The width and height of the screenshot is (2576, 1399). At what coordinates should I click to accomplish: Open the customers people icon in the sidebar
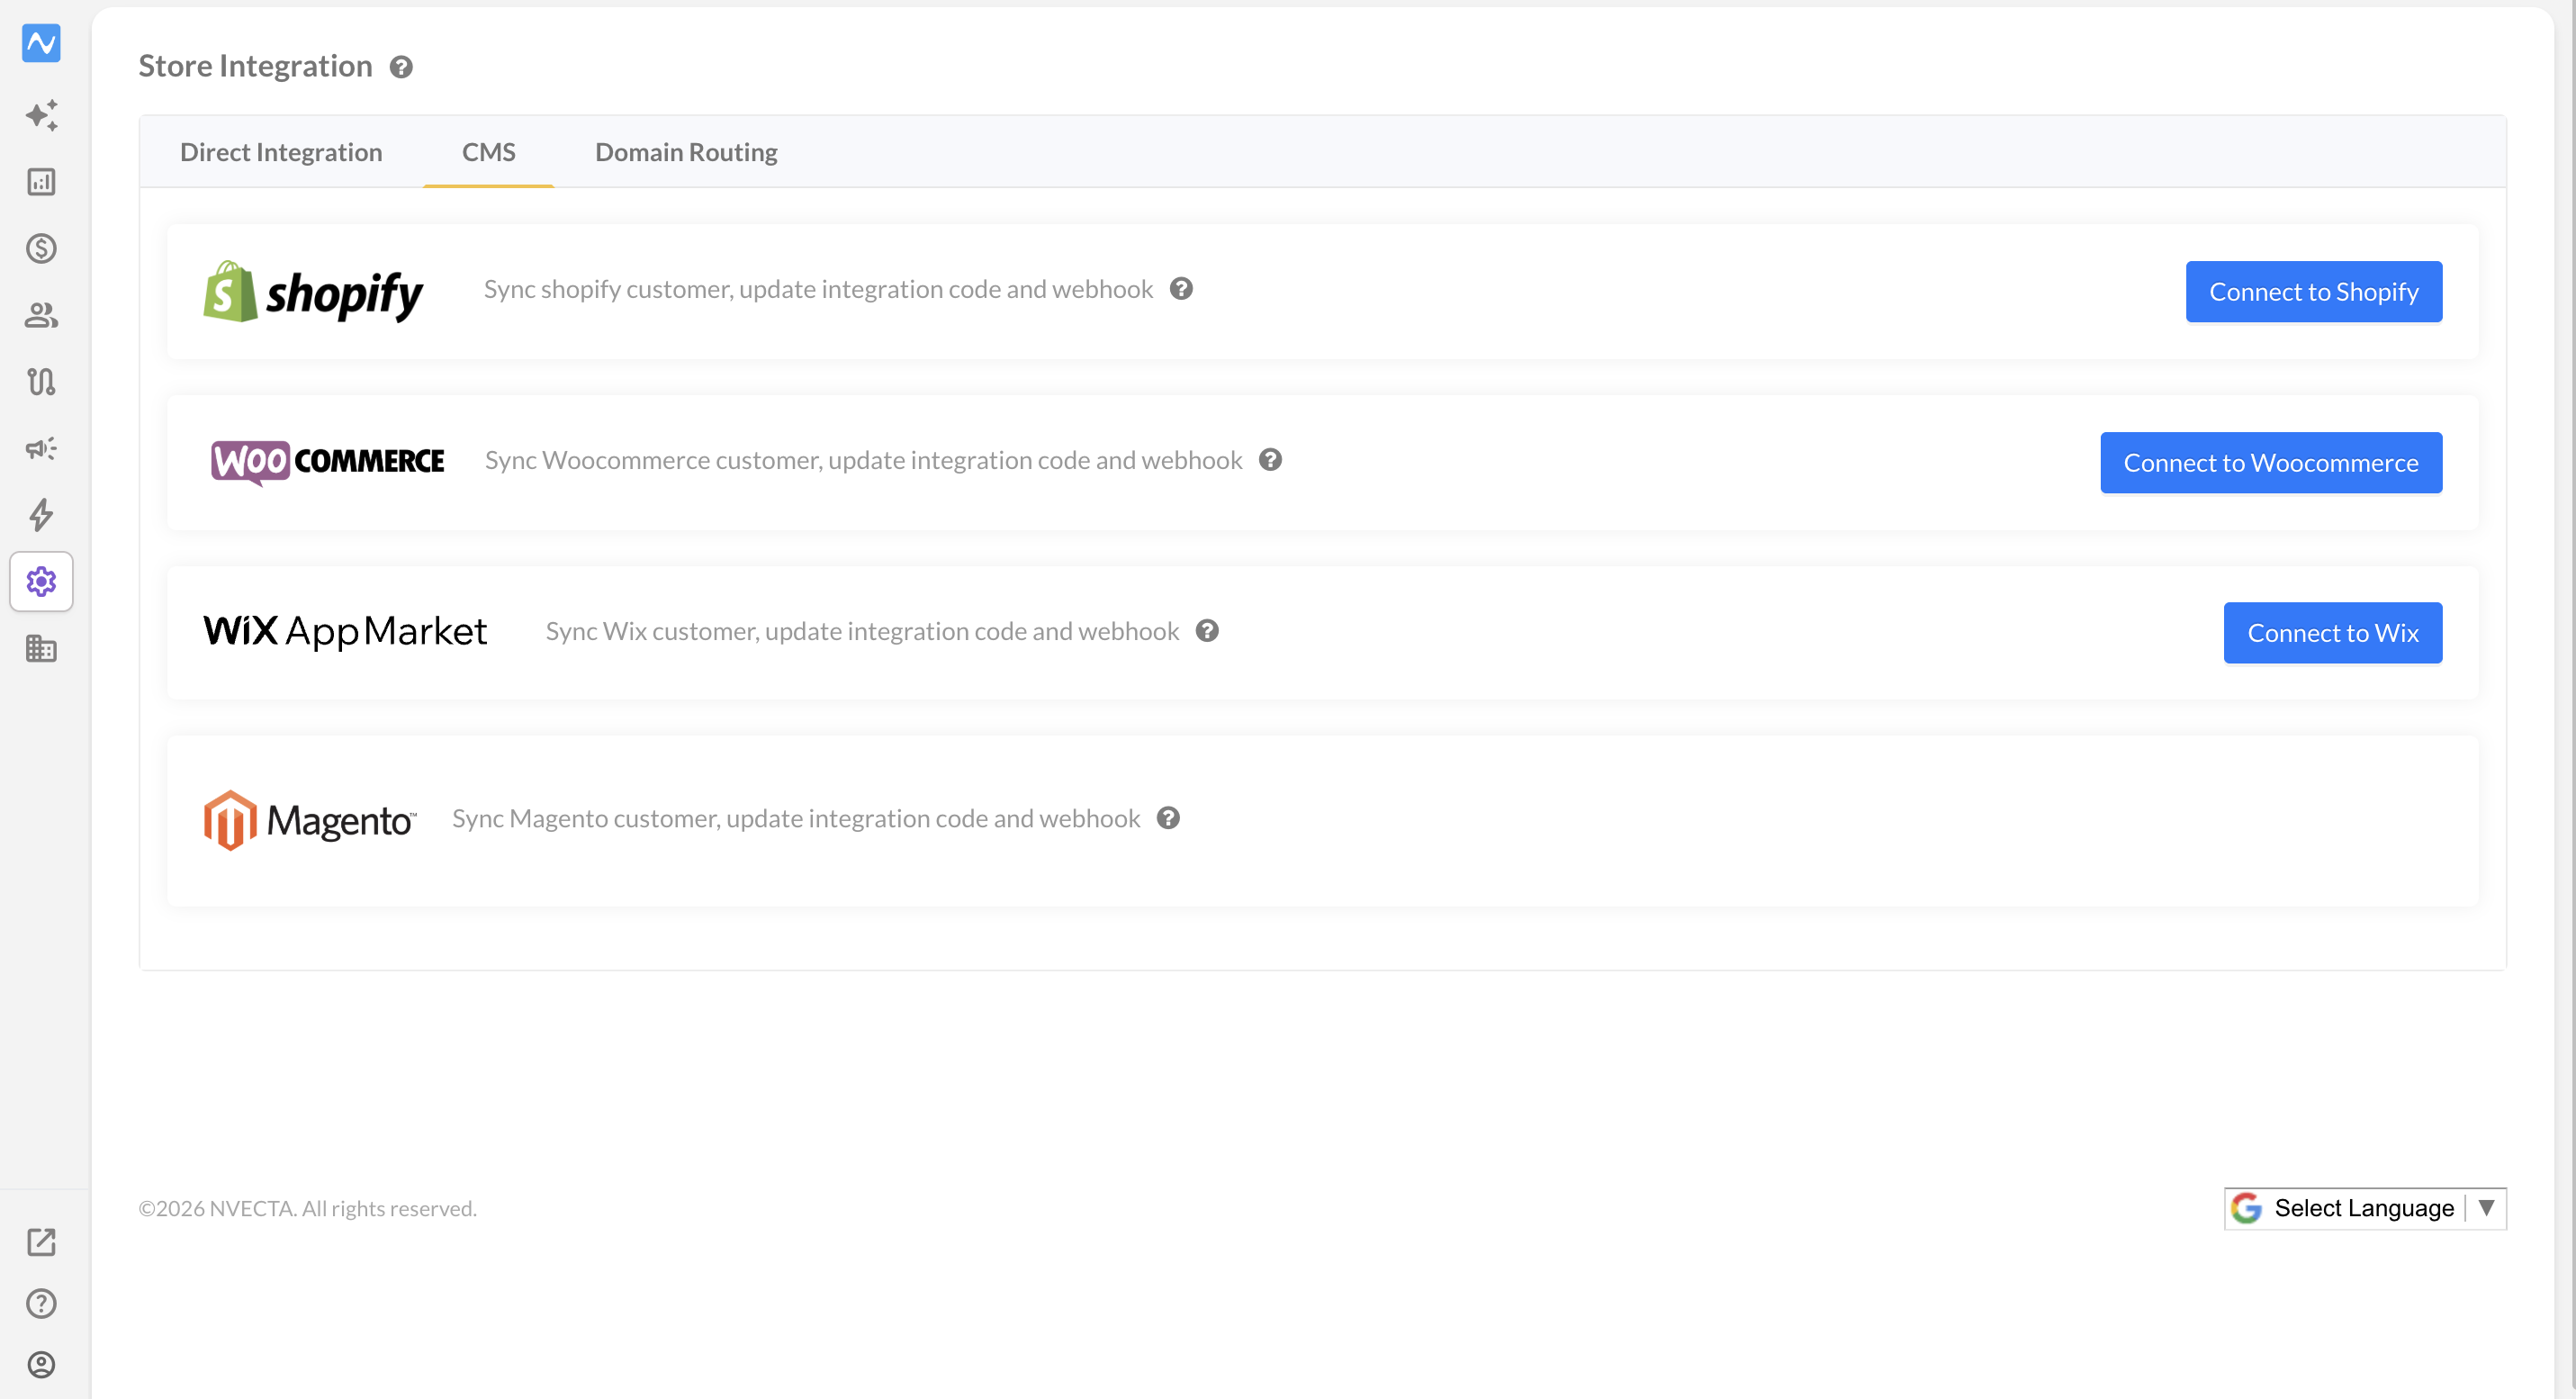[x=41, y=315]
